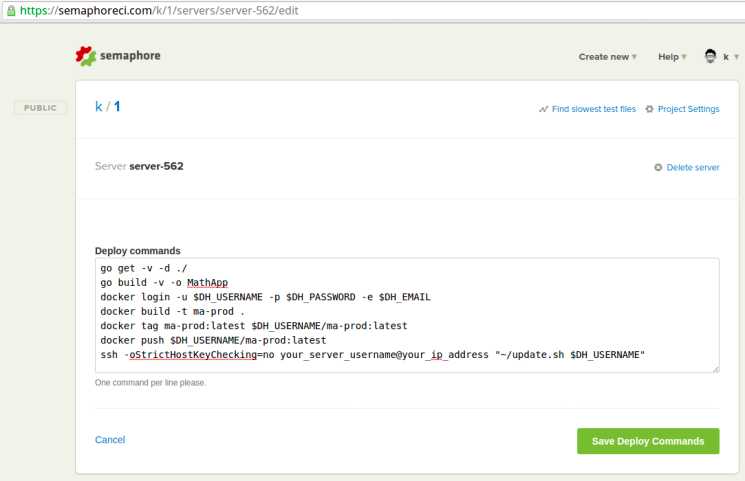Click the red Semaphore gear logo
The height and width of the screenshot is (481, 745).
[x=86, y=56]
